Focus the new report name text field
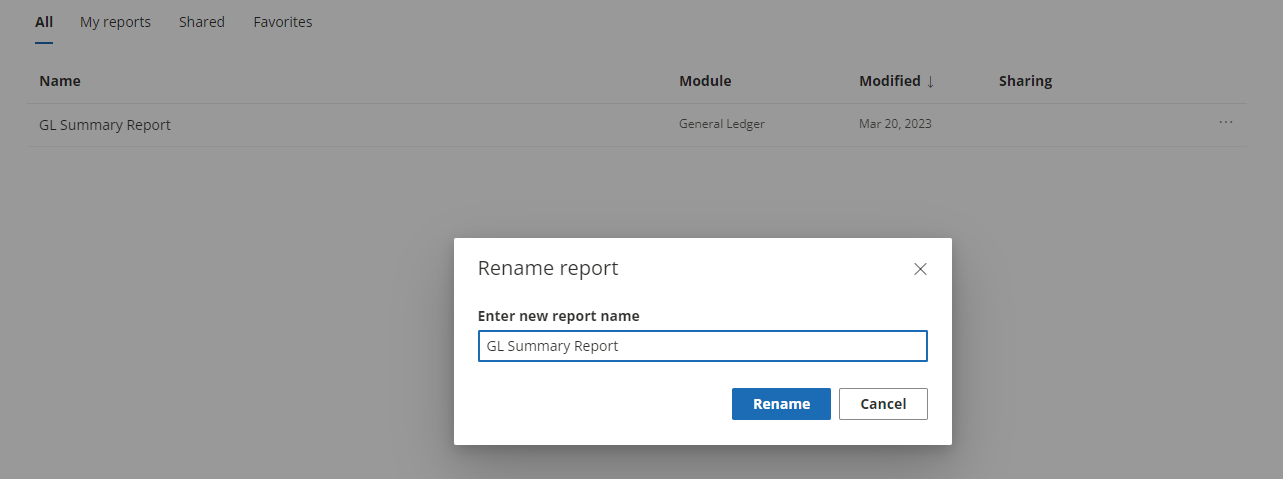 click(x=702, y=346)
